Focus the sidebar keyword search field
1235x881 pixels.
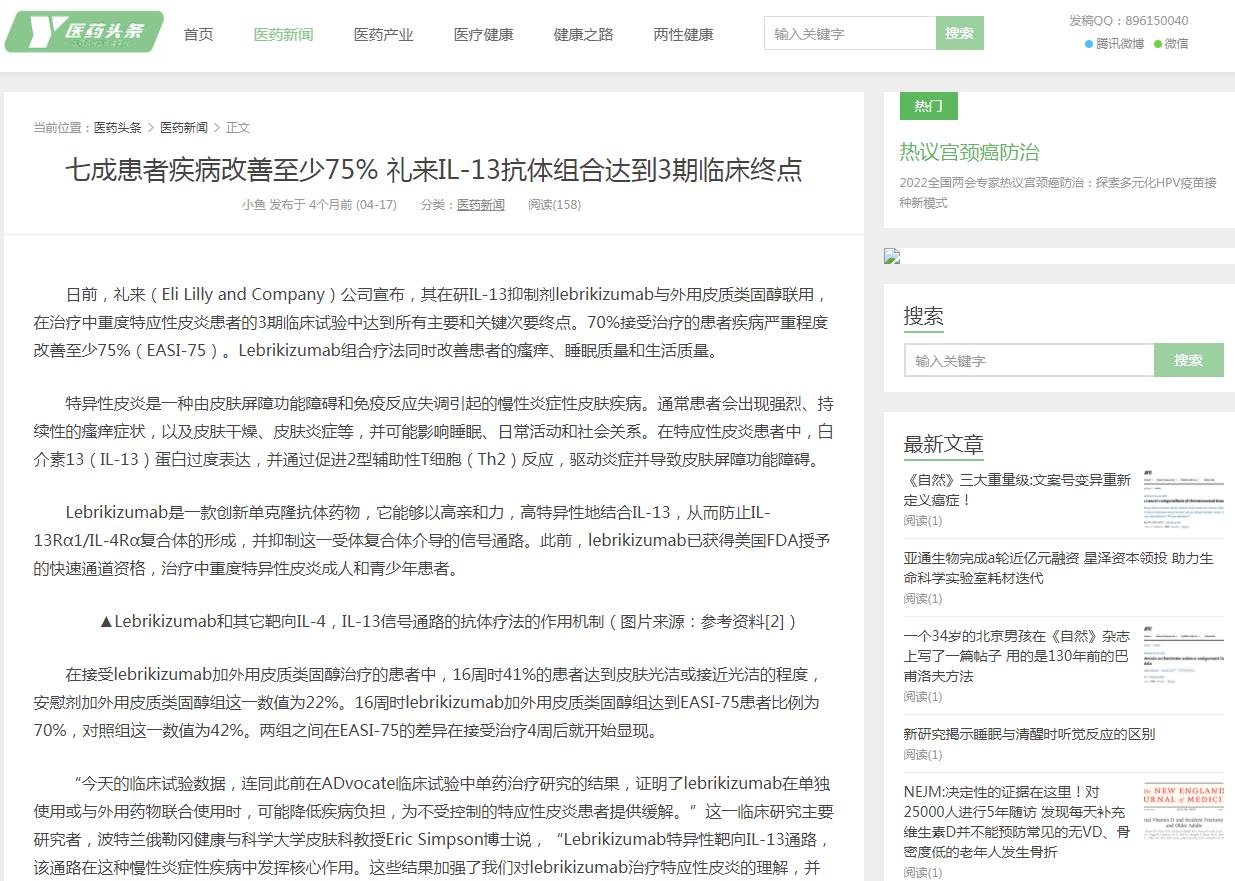tap(1029, 360)
